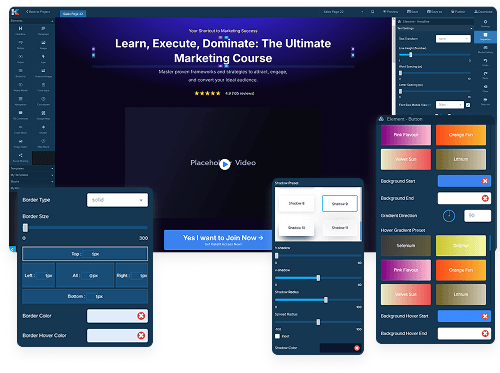Clear the Background Start color

485,181
